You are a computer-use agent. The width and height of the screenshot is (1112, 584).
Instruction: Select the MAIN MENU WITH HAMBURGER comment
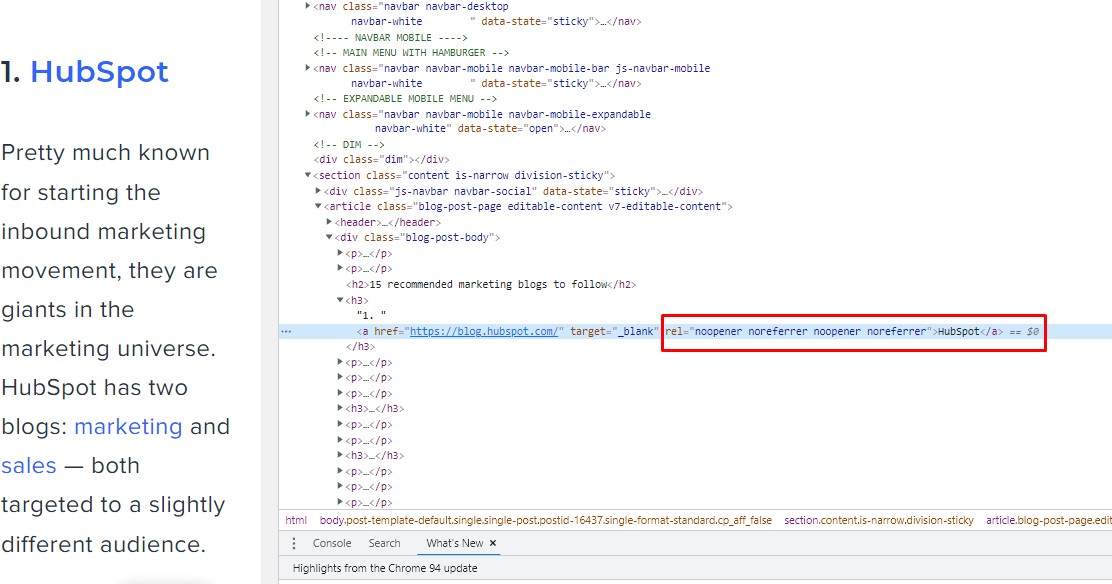click(411, 53)
